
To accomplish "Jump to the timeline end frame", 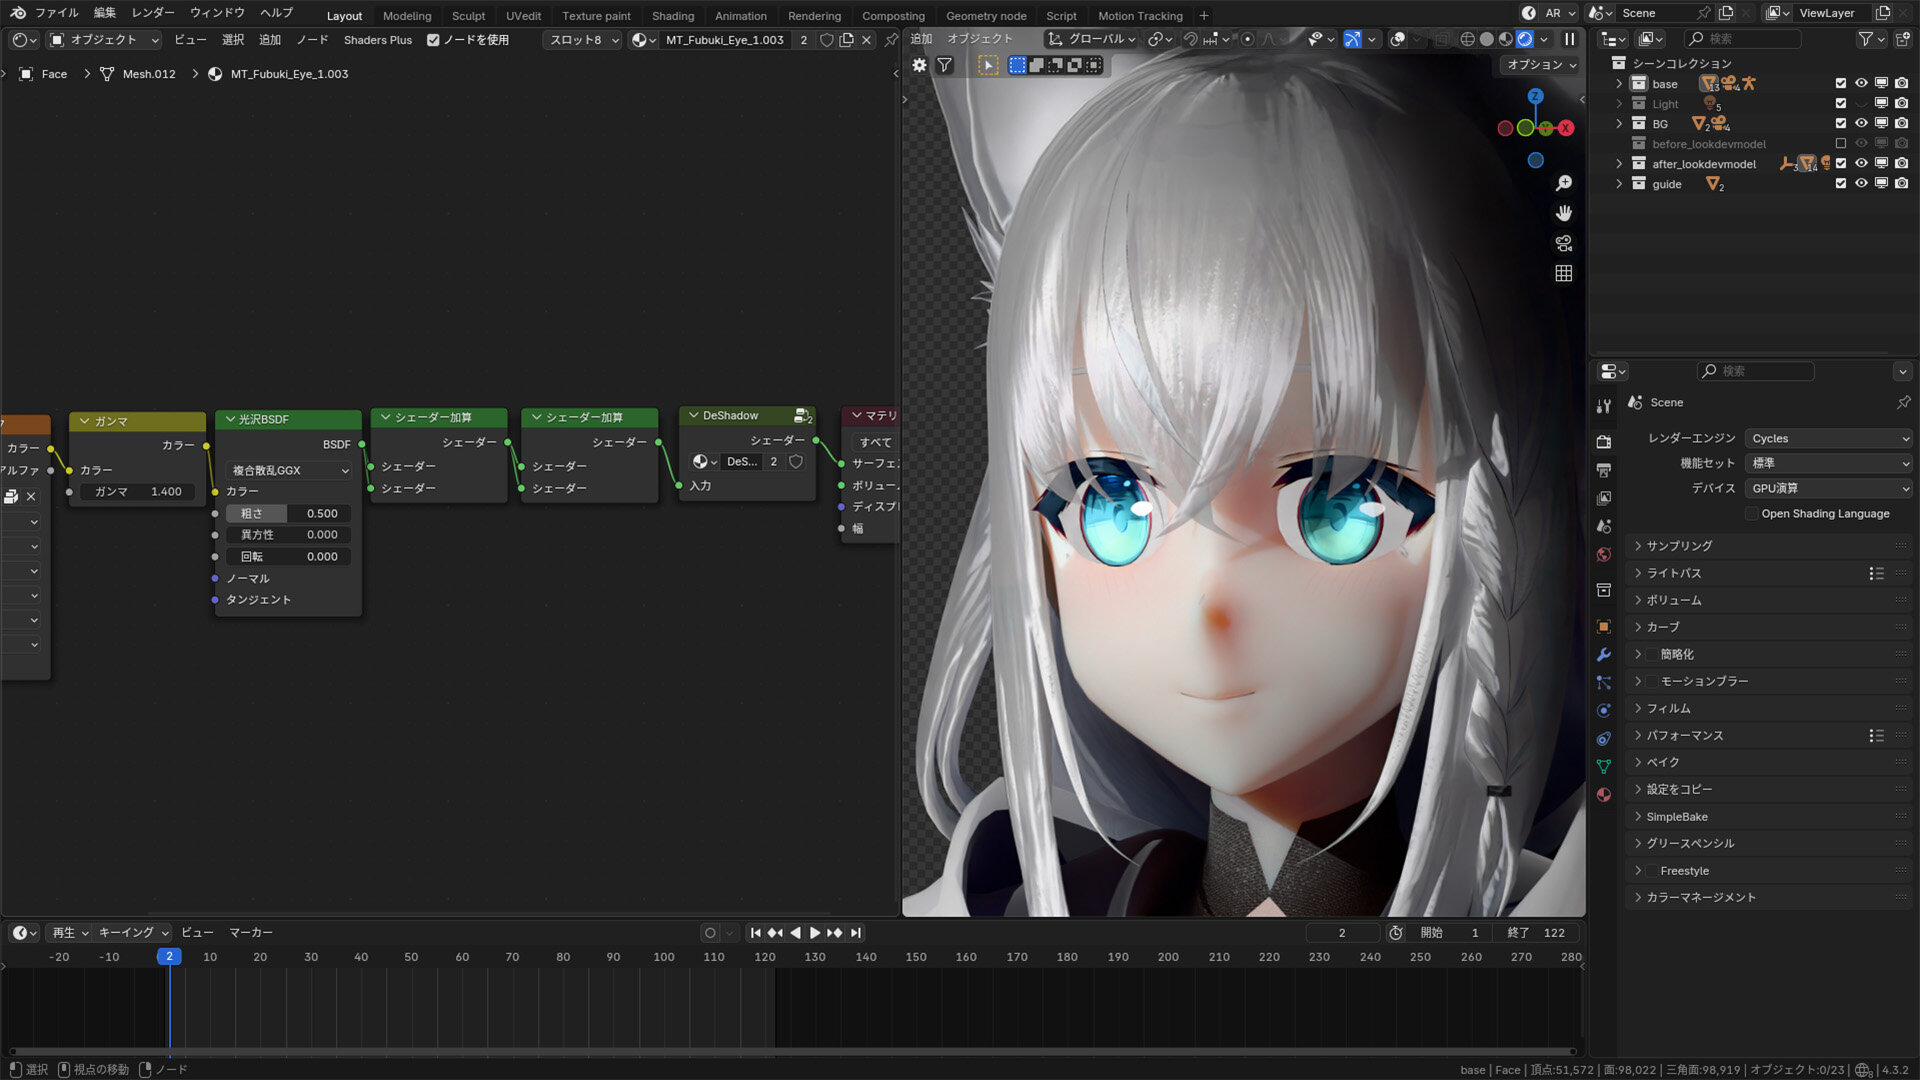I will (x=855, y=932).
